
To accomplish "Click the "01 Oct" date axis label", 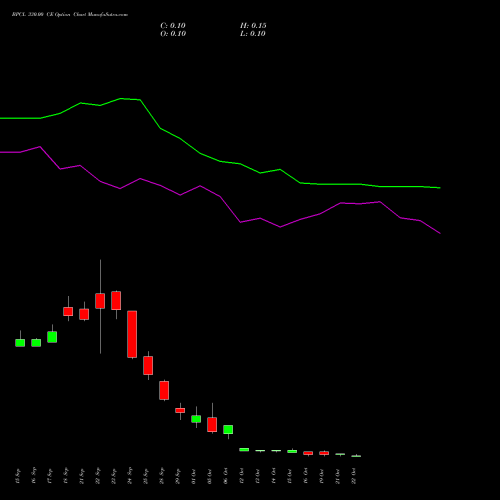I will 194,476.
